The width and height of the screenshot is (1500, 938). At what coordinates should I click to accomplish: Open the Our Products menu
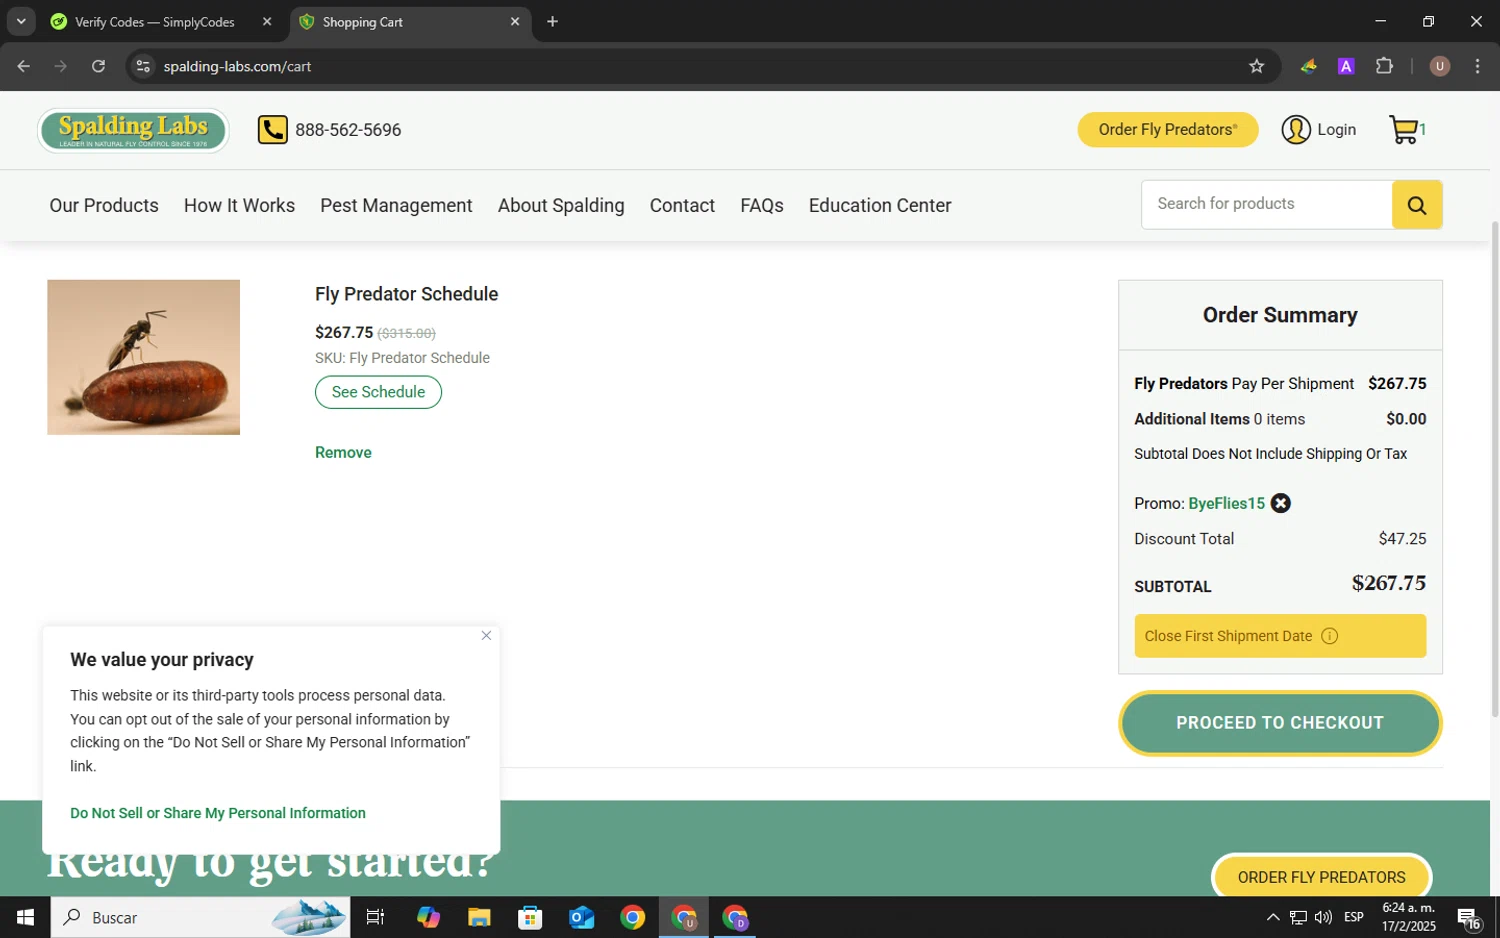(x=104, y=205)
